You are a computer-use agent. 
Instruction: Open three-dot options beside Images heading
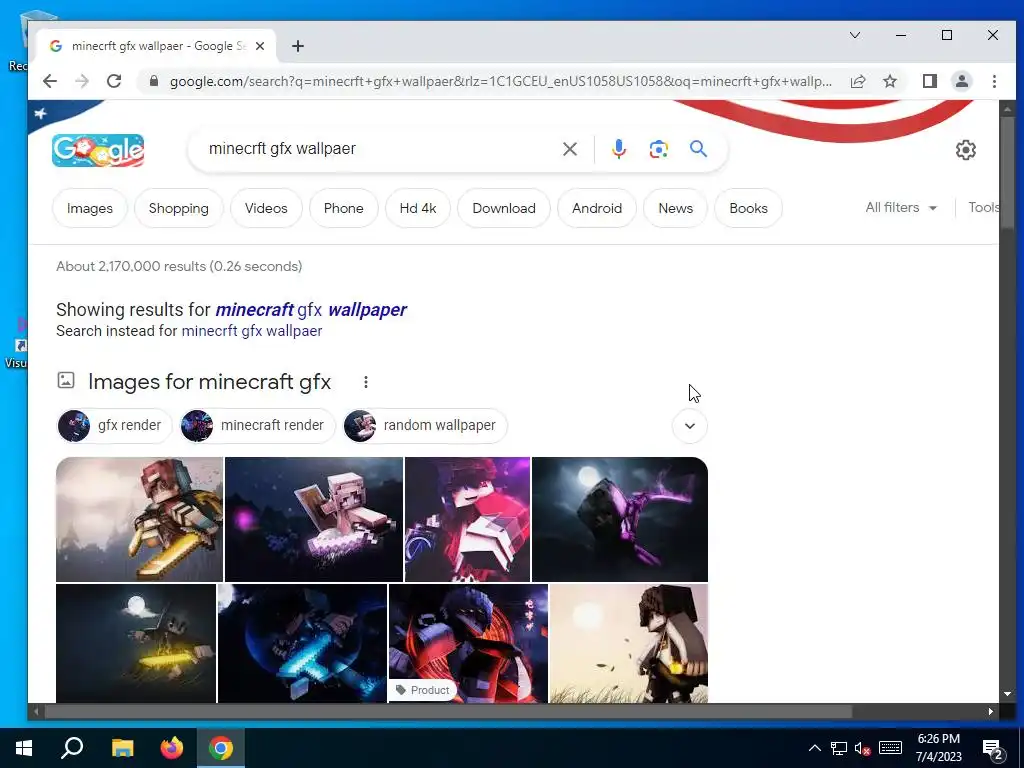coord(366,382)
